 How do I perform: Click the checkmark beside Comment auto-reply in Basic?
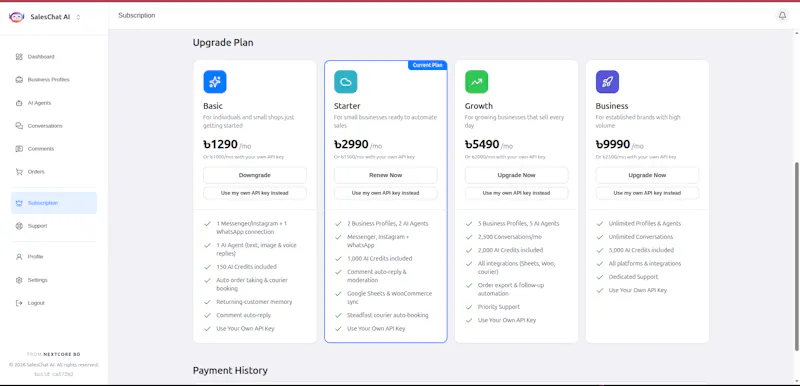[207, 315]
